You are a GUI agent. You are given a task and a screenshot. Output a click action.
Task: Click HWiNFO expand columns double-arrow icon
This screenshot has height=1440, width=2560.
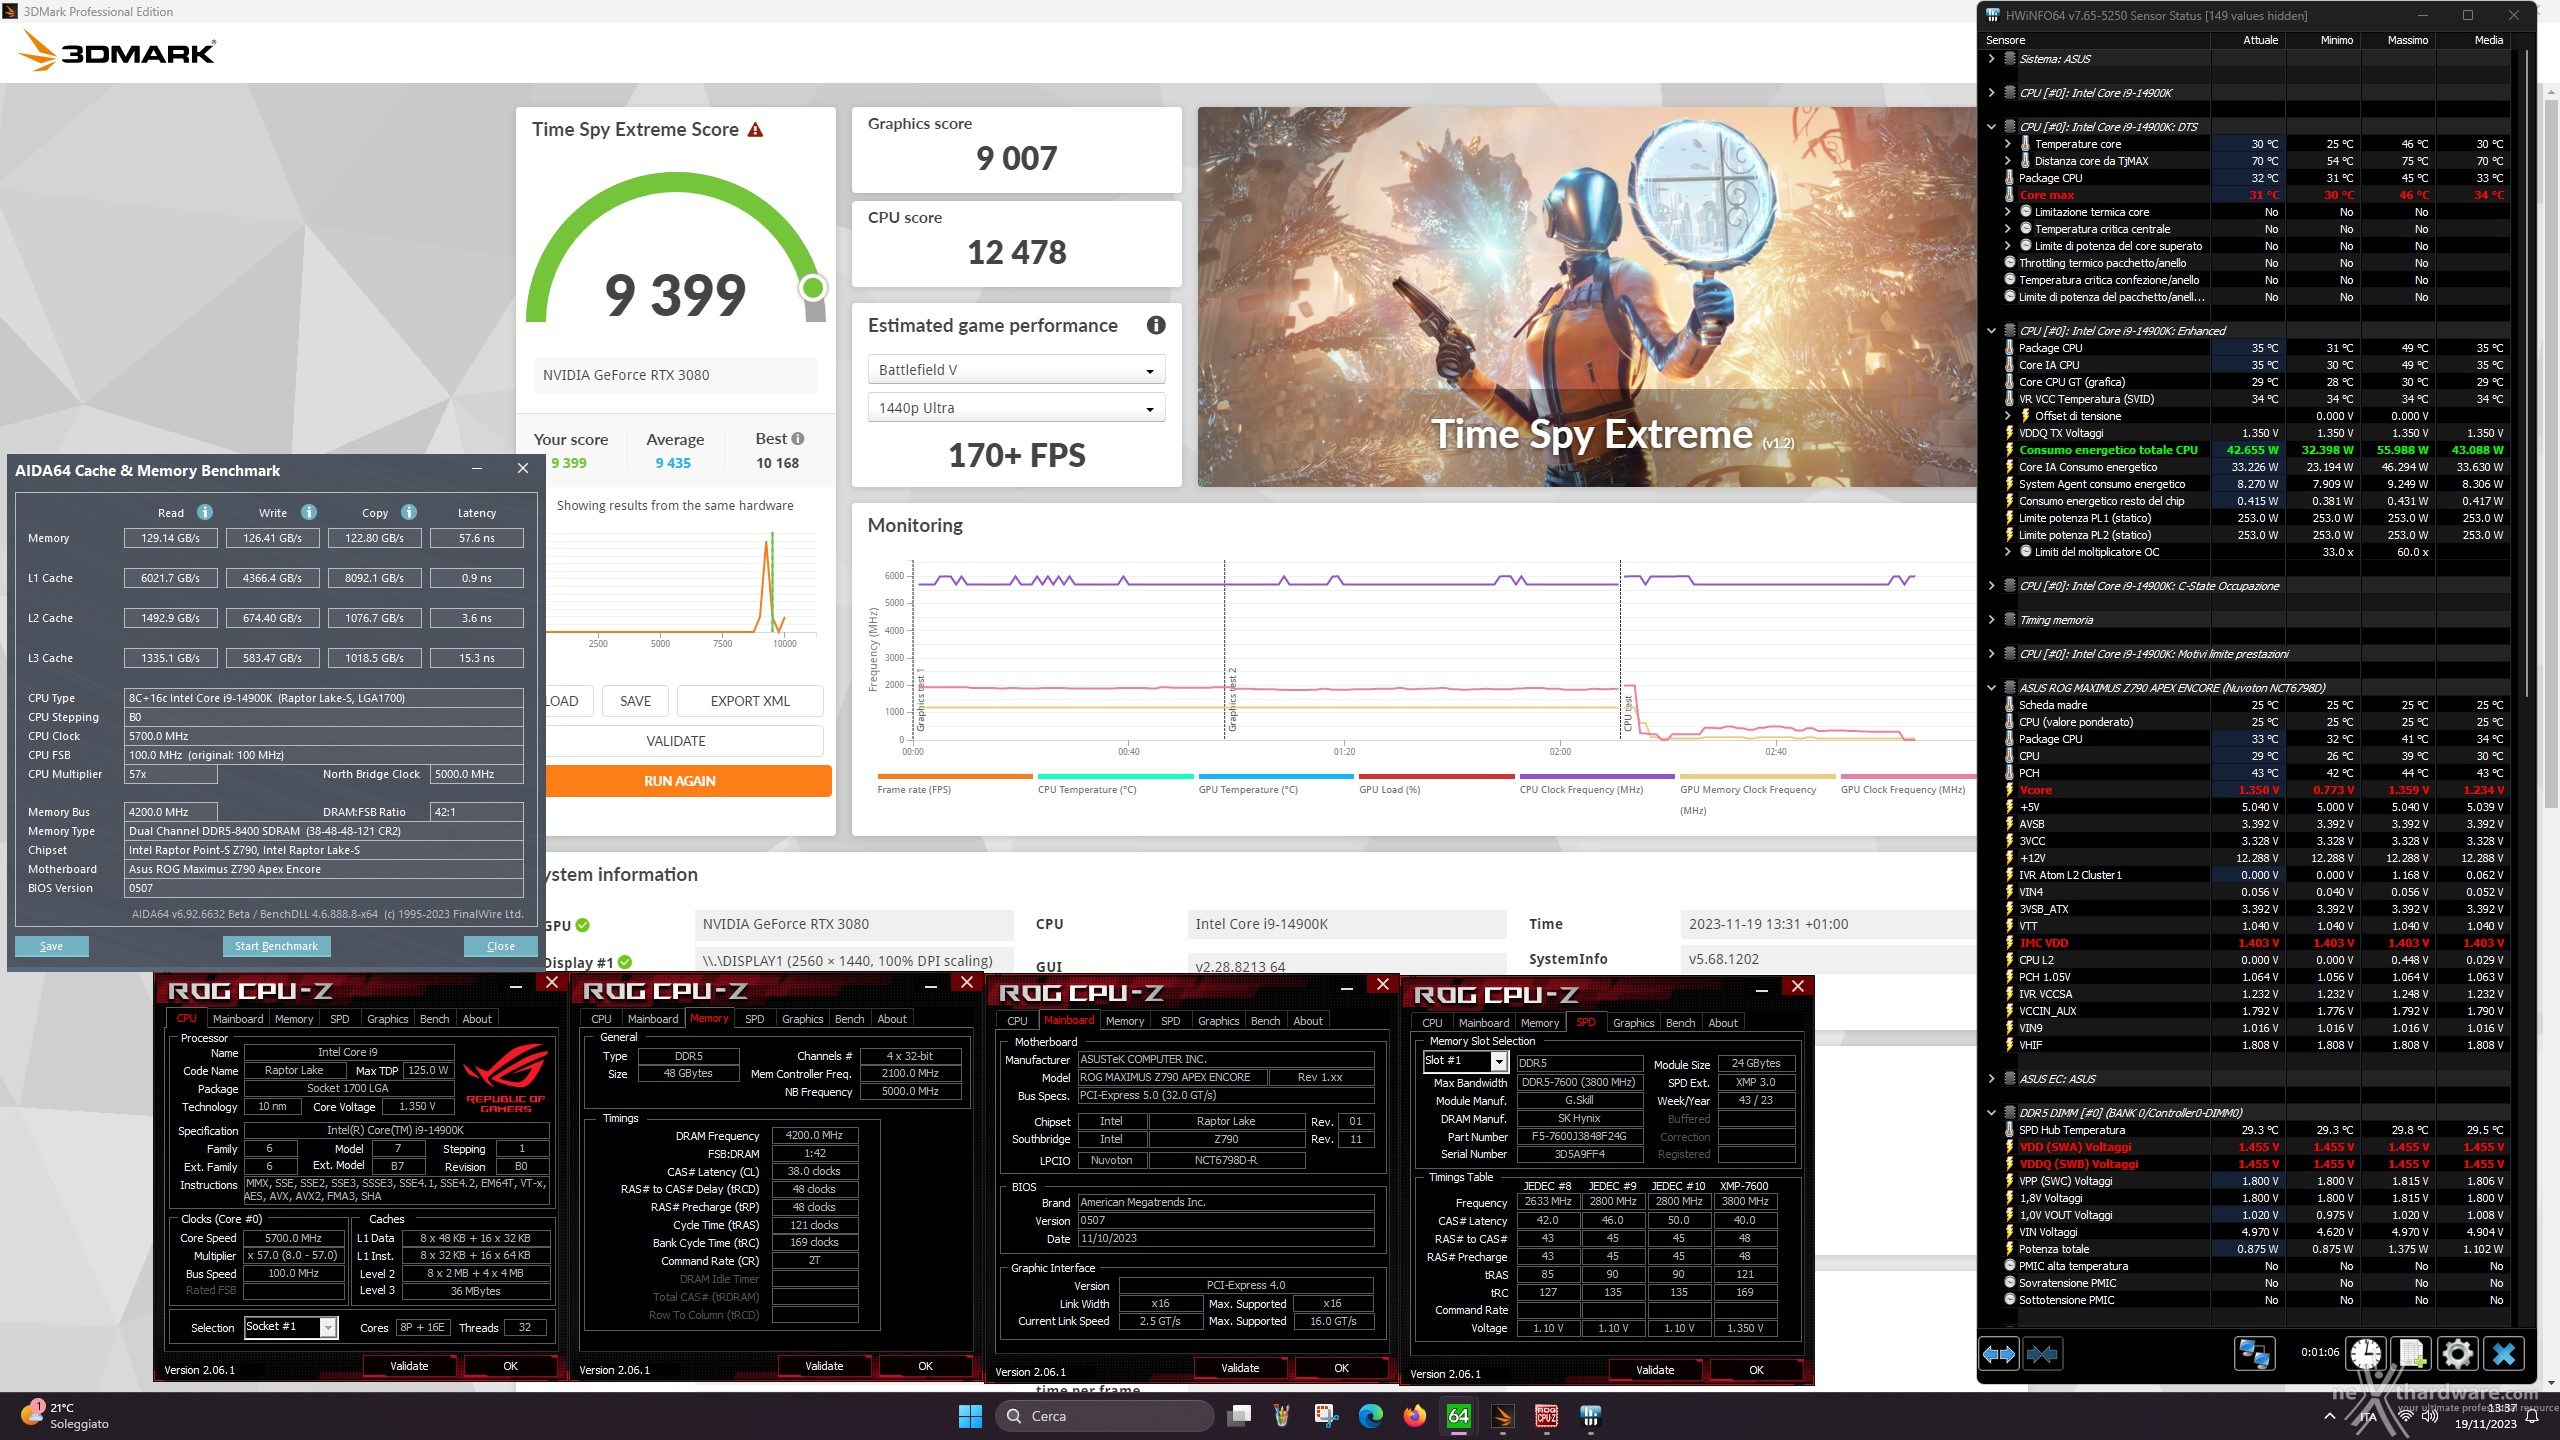1998,1354
